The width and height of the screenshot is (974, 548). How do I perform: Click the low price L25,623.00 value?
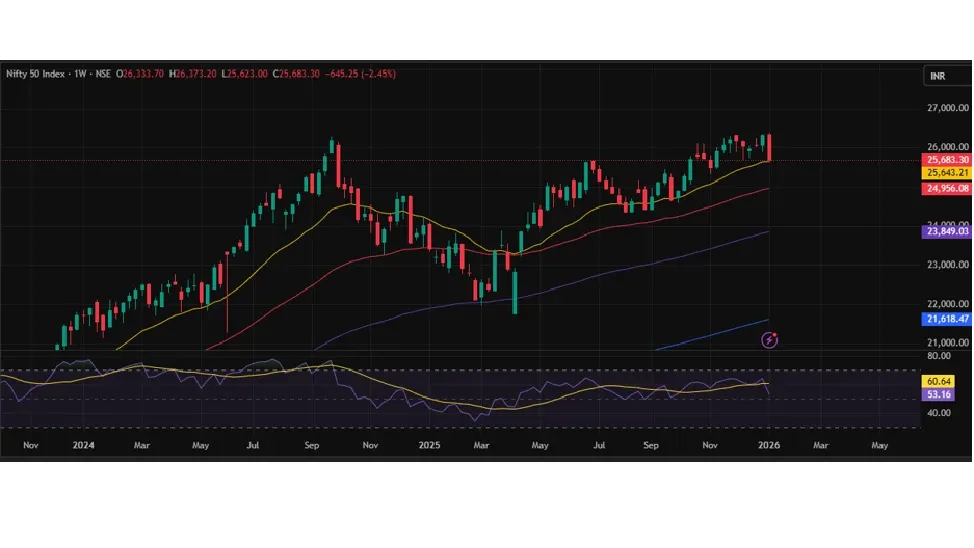(245, 74)
